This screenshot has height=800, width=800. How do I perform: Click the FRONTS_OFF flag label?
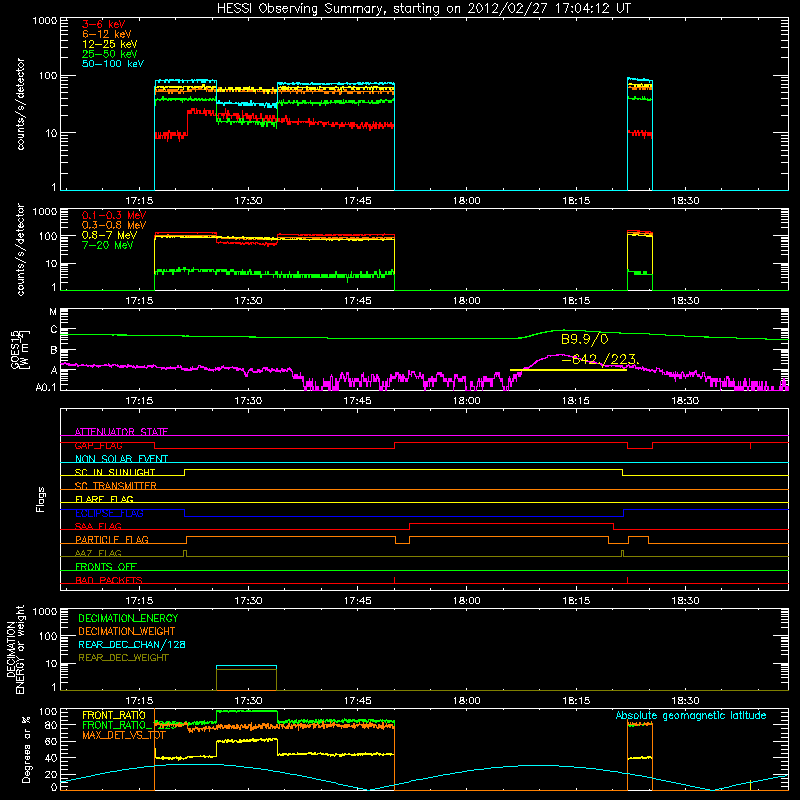click(x=106, y=567)
